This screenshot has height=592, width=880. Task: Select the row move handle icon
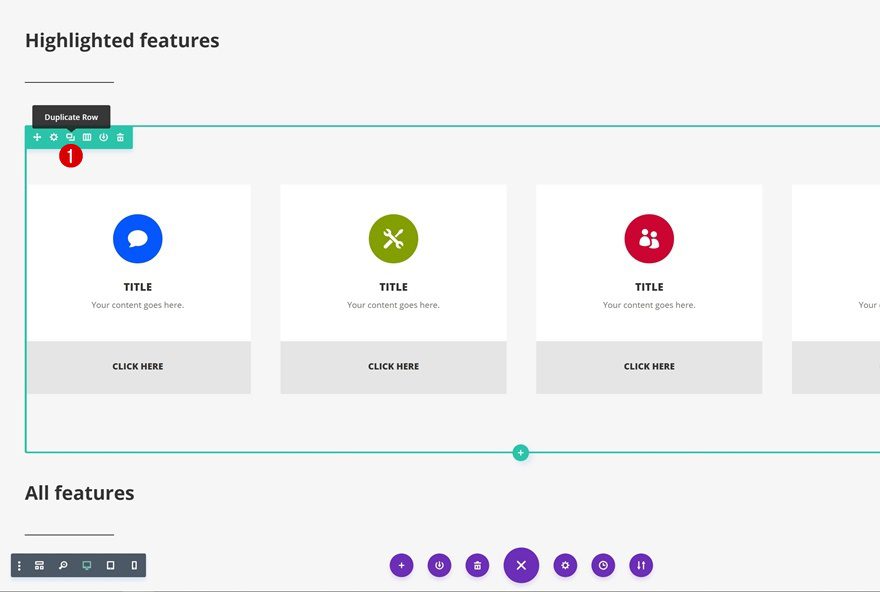tap(37, 137)
